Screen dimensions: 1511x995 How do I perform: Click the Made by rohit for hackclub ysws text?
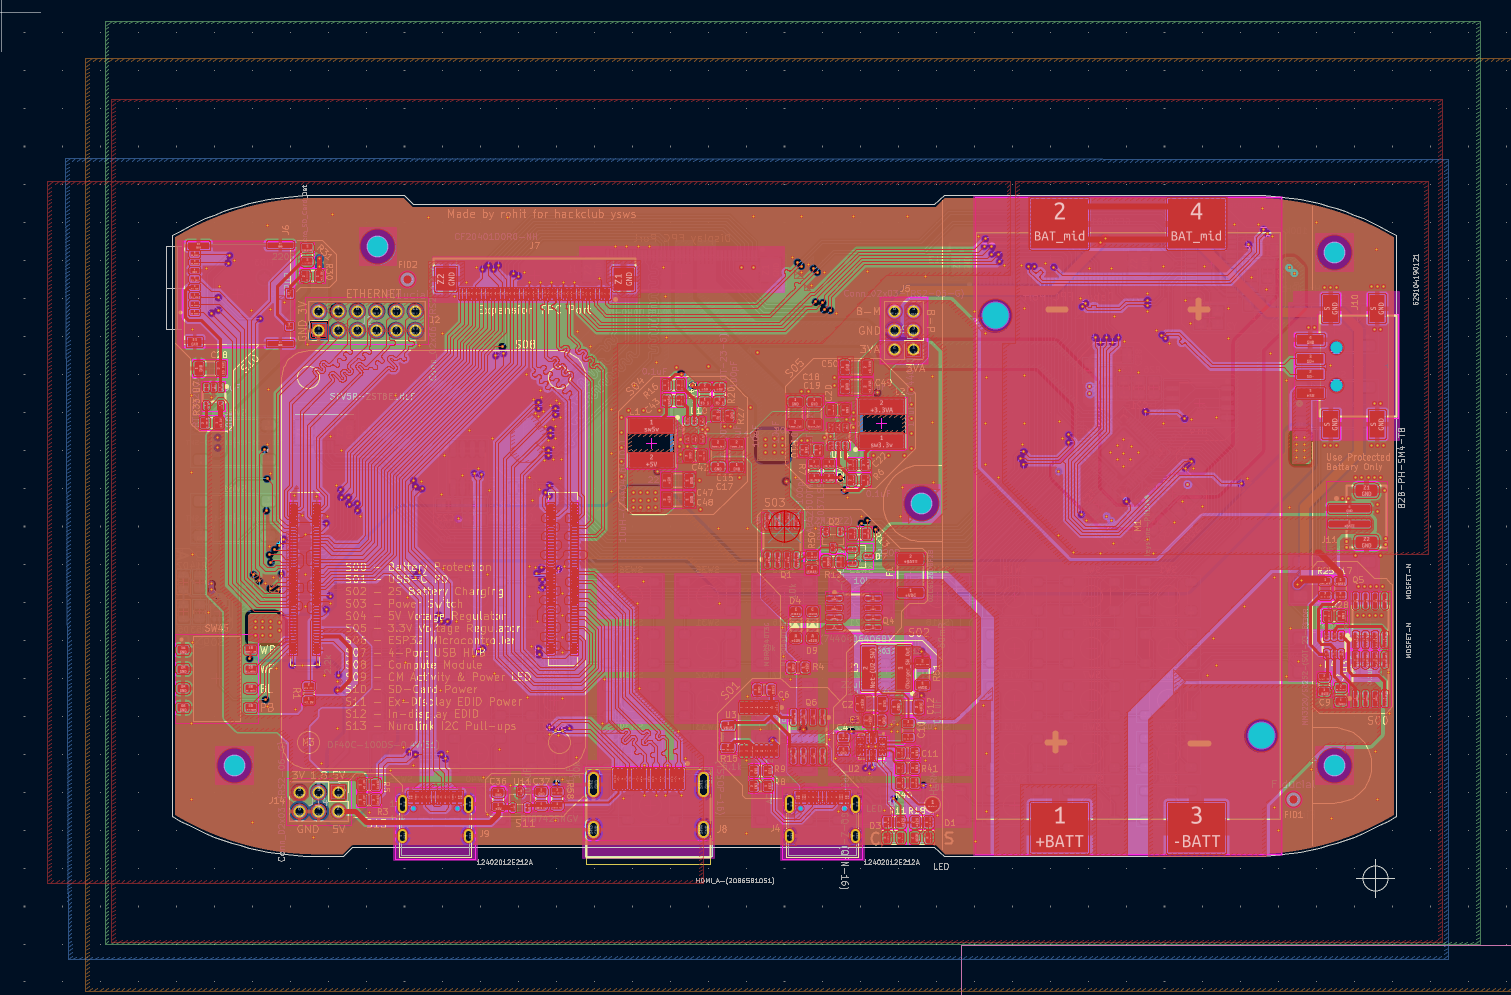click(x=541, y=213)
